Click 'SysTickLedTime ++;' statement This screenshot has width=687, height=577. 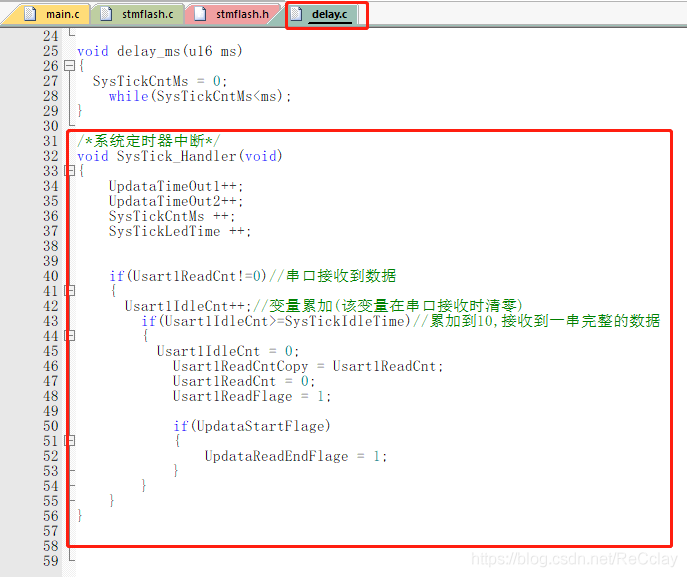coord(180,231)
